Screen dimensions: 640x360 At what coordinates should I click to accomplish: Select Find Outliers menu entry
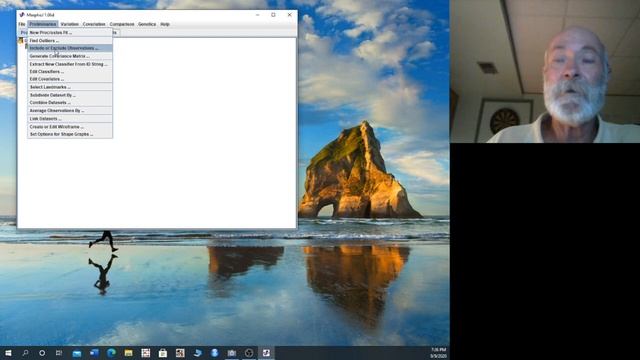[x=70, y=40]
